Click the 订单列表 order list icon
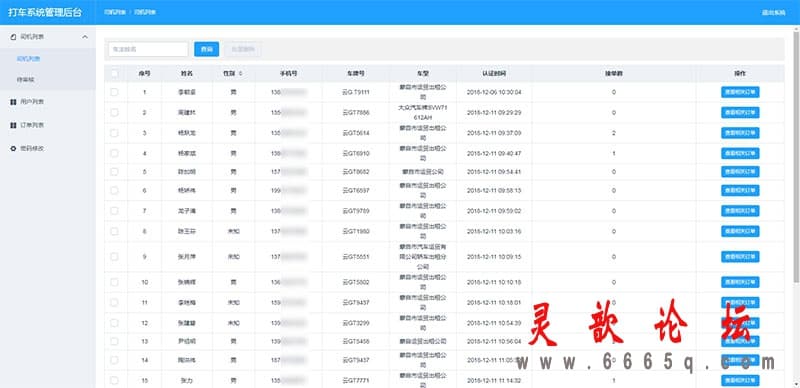Screen dimensions: 800x388 pos(13,125)
